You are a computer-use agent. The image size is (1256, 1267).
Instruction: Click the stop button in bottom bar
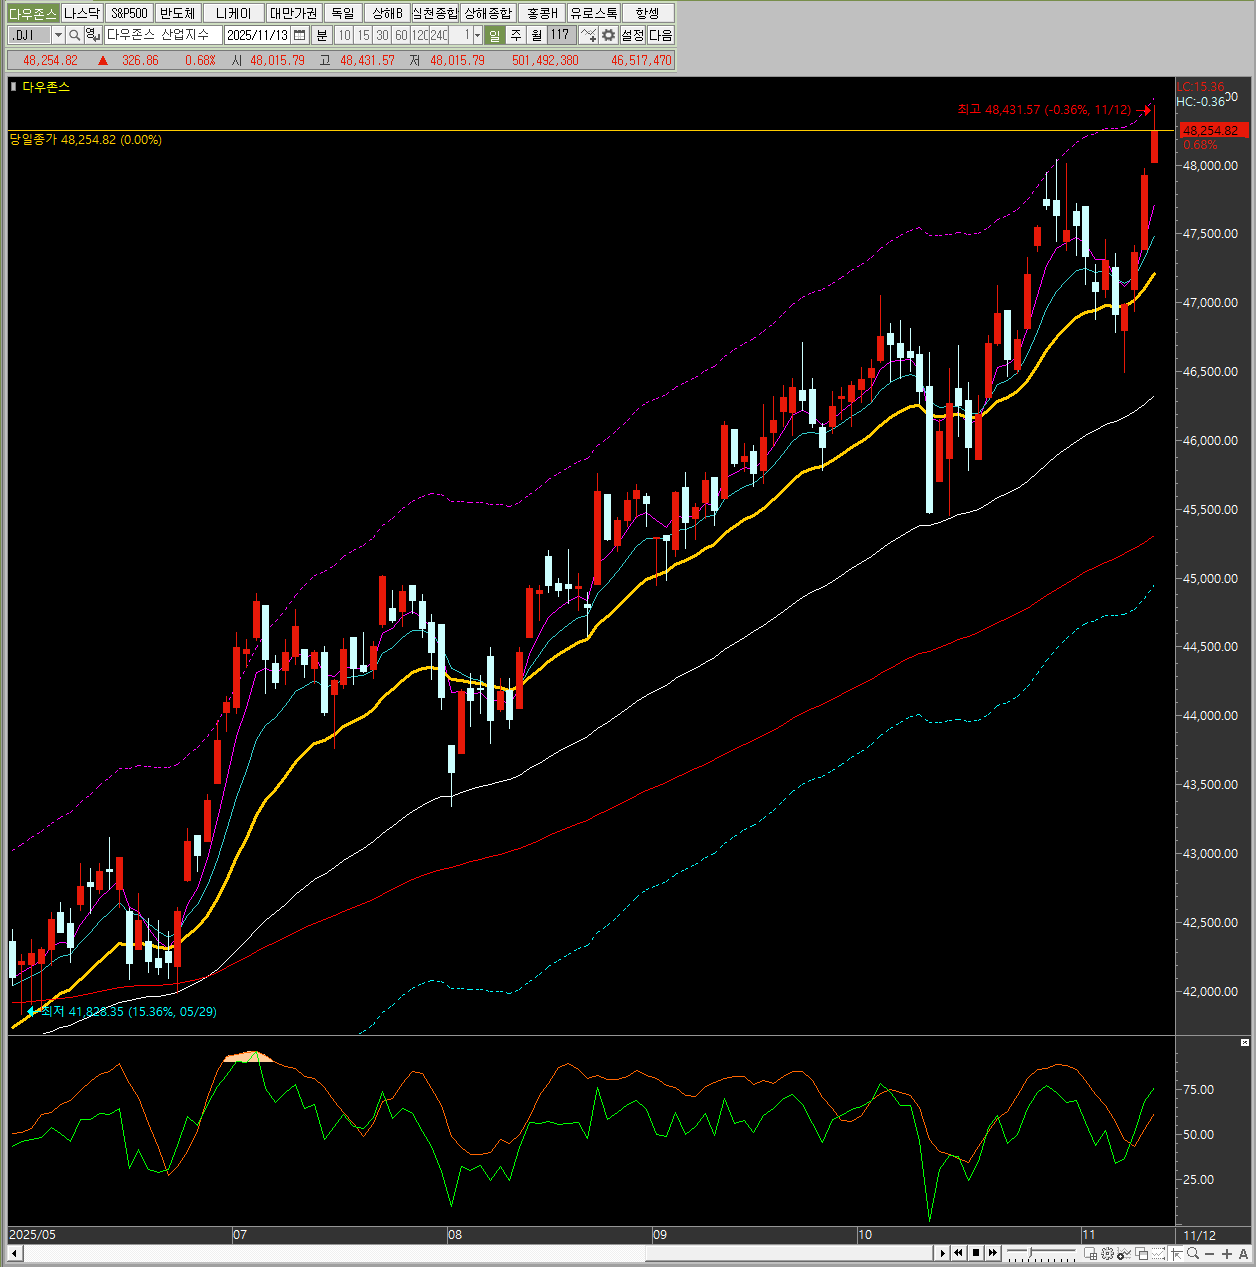pos(976,1253)
